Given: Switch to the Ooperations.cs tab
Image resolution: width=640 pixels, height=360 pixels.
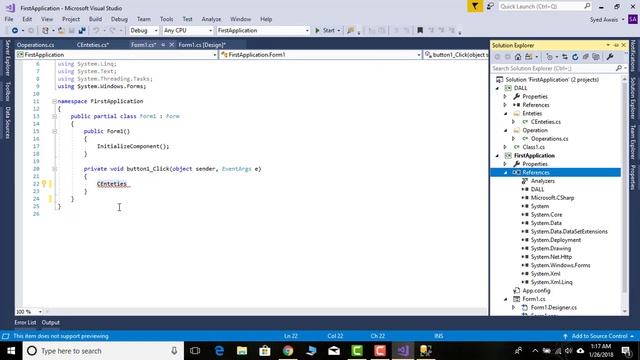Looking at the screenshot, I should click(x=36, y=45).
